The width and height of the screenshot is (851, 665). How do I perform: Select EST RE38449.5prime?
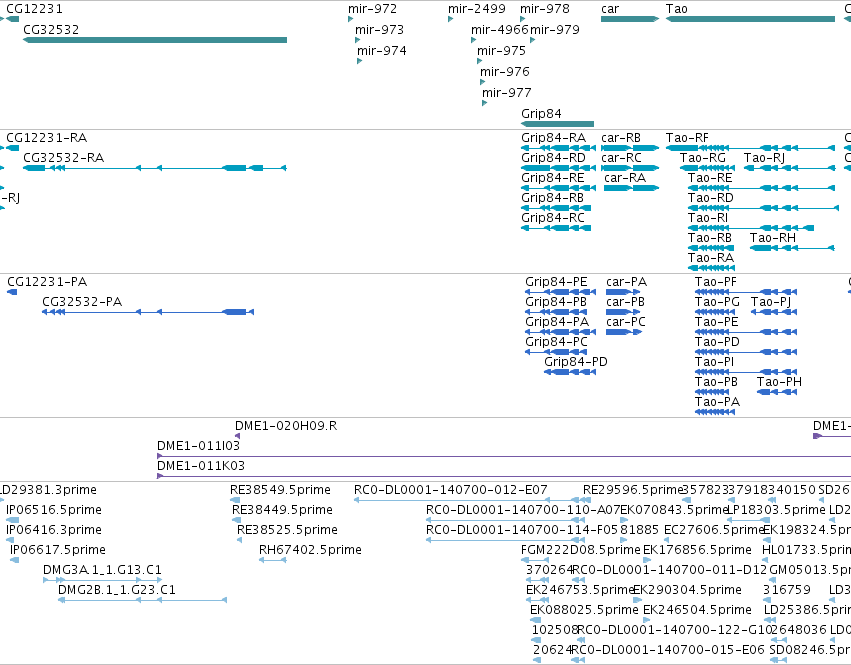[x=234, y=520]
